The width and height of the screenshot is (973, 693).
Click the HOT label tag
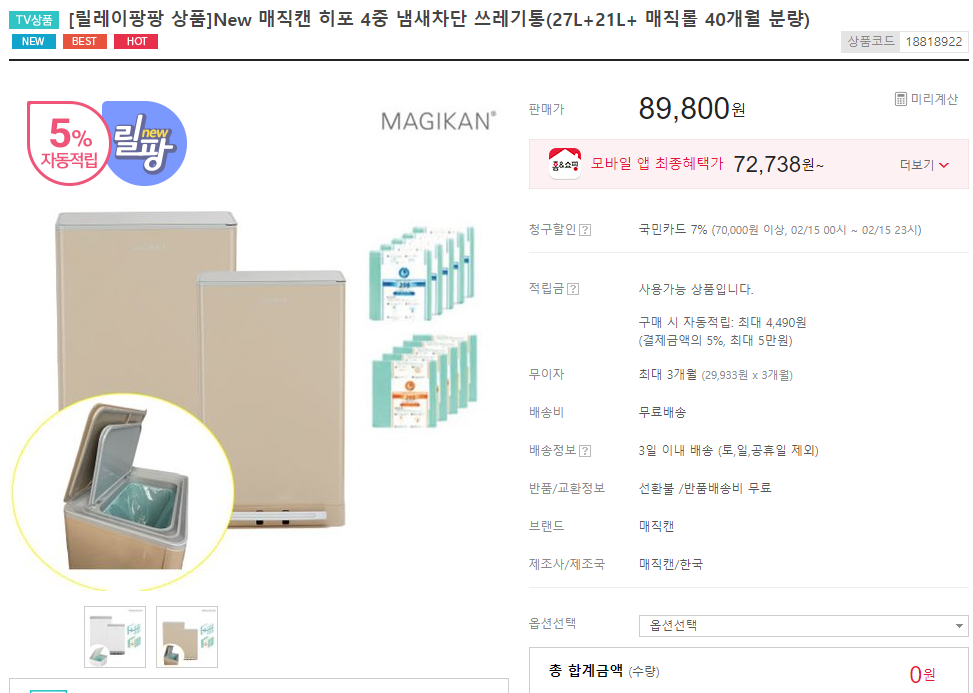tap(136, 42)
